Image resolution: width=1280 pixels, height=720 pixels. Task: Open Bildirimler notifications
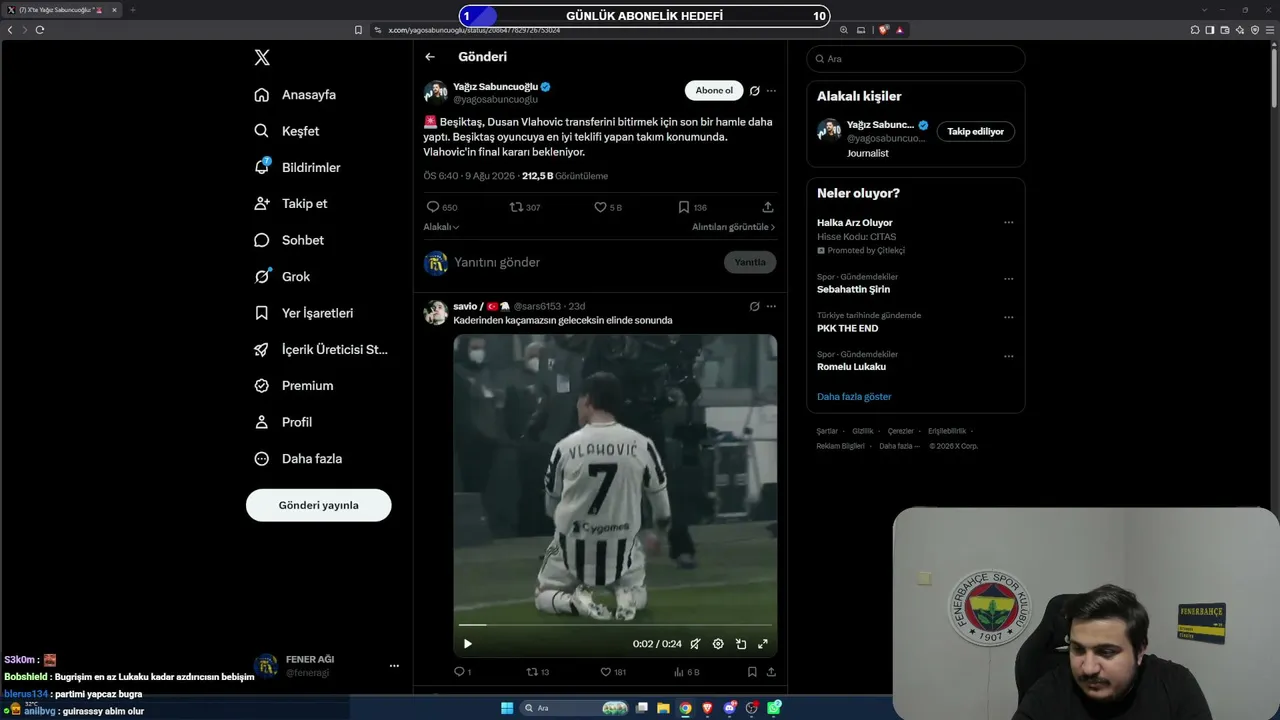(x=297, y=167)
